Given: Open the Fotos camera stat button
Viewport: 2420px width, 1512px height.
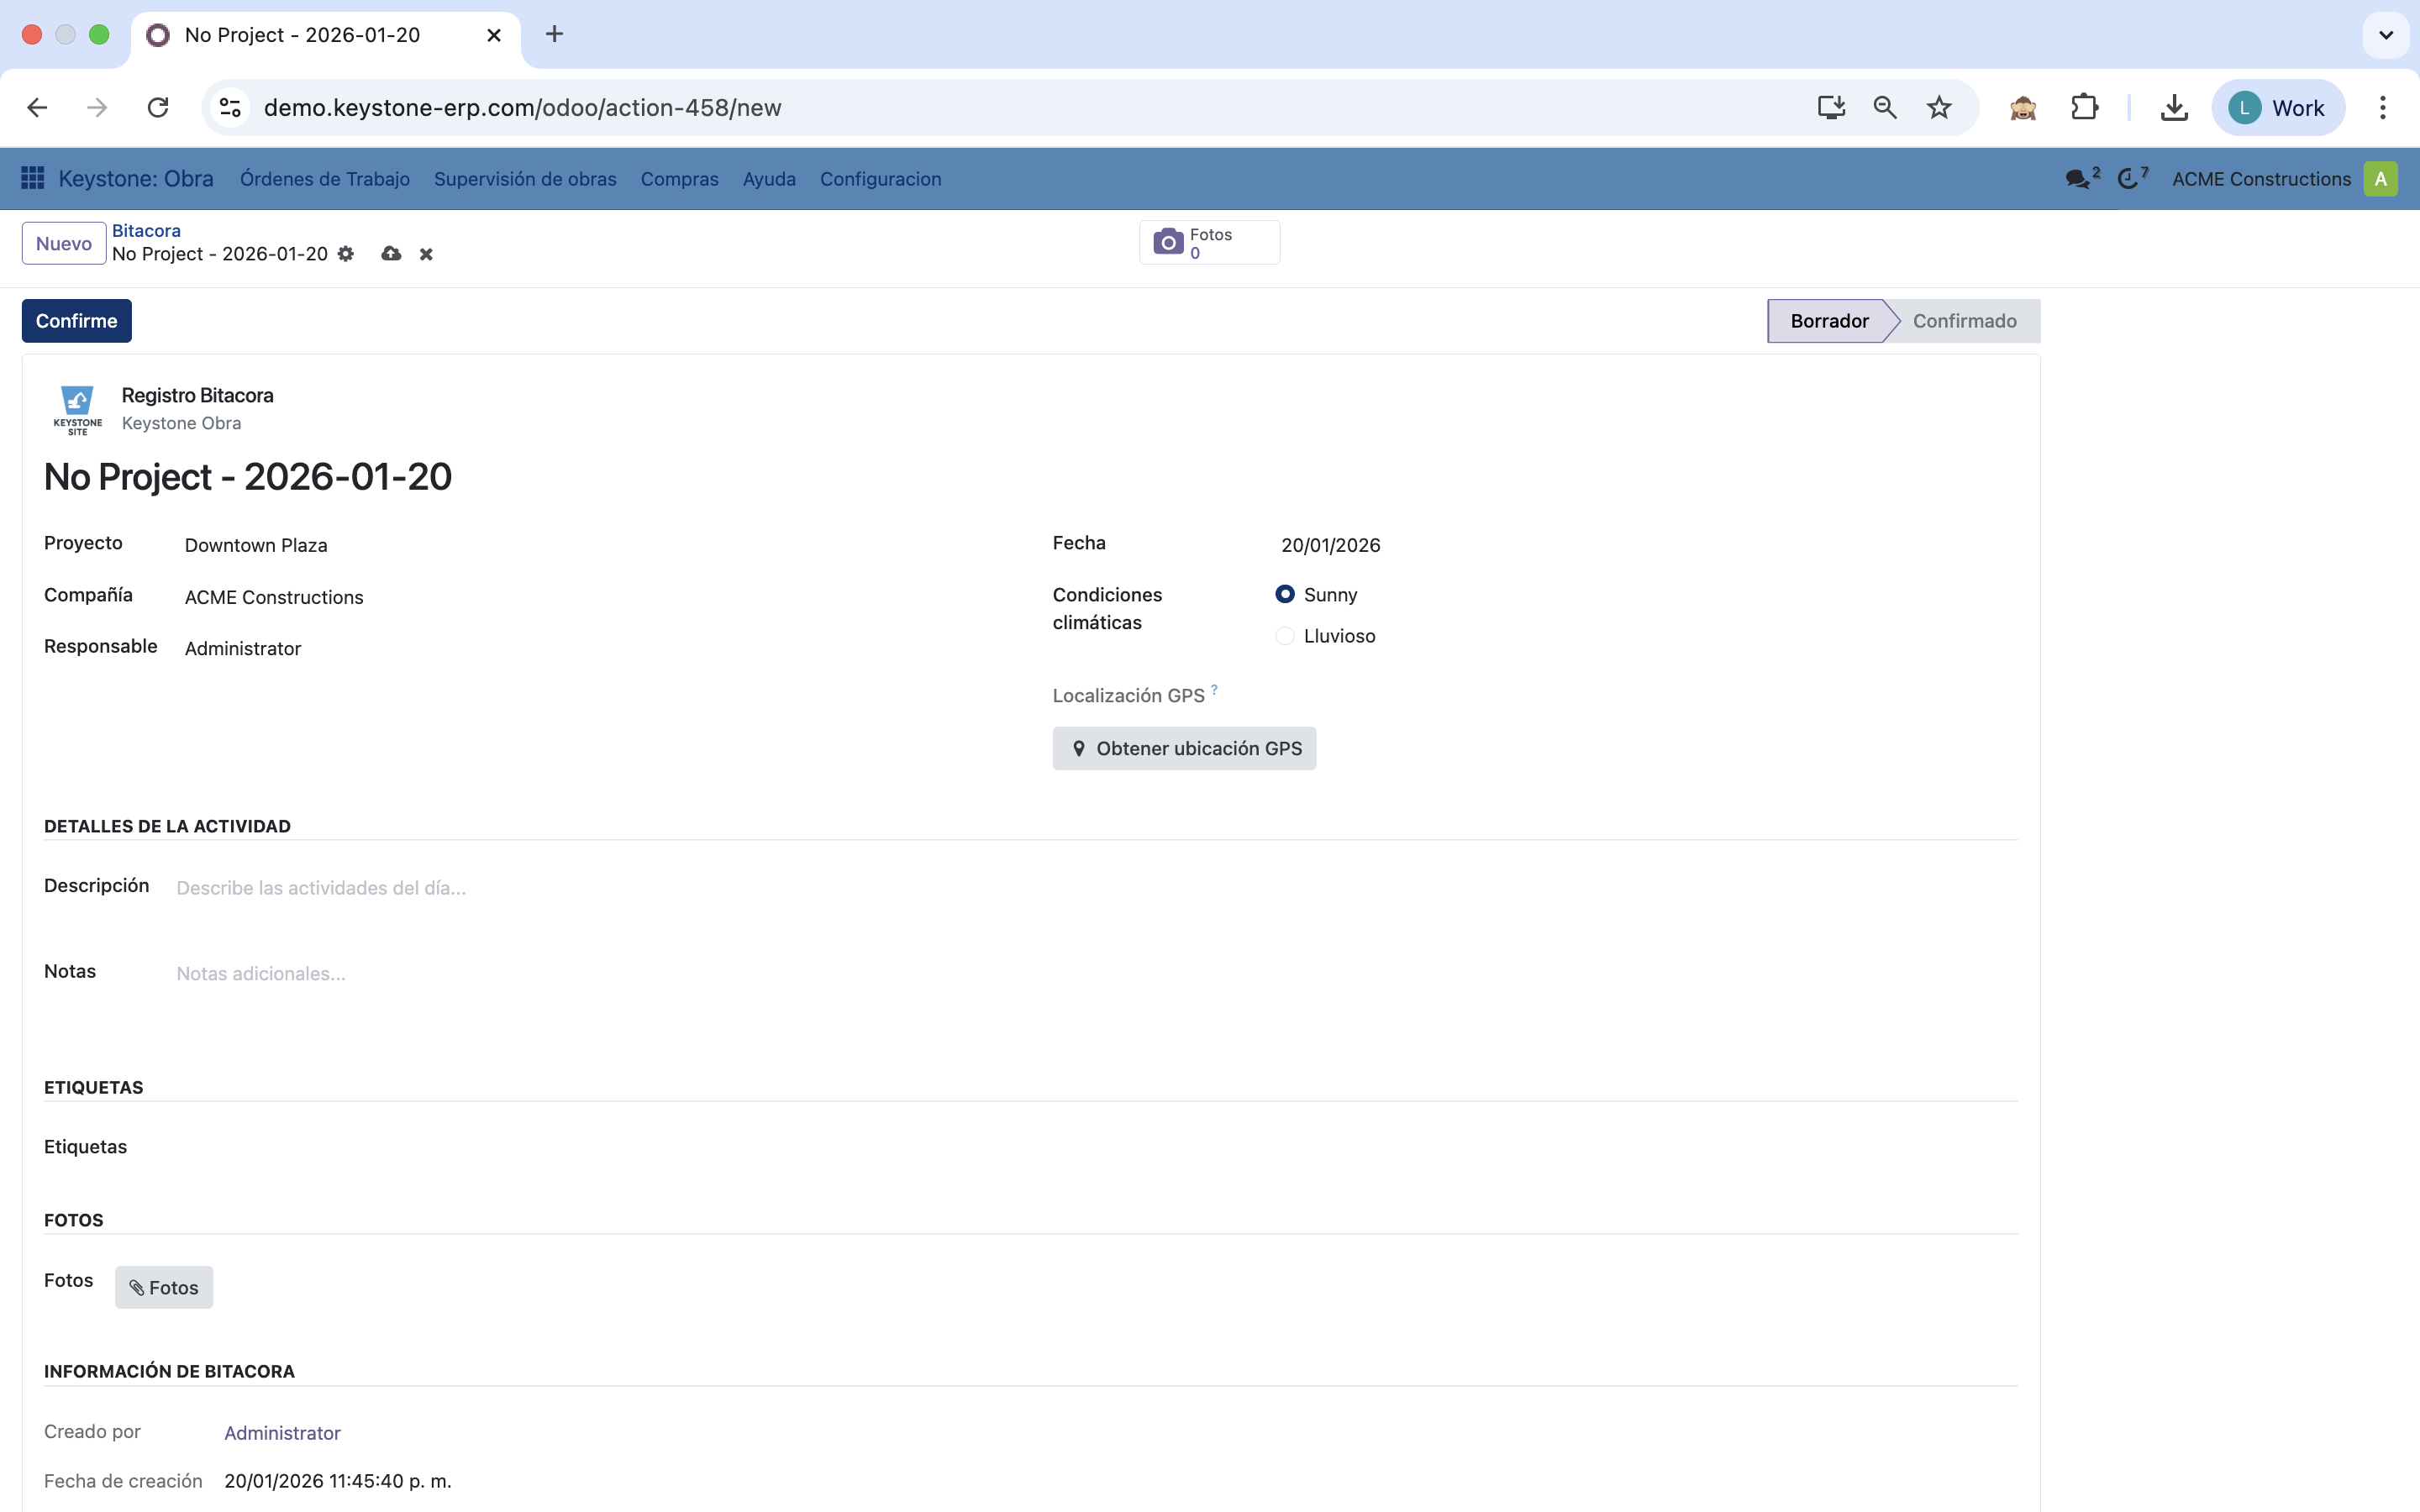Looking at the screenshot, I should coord(1208,243).
